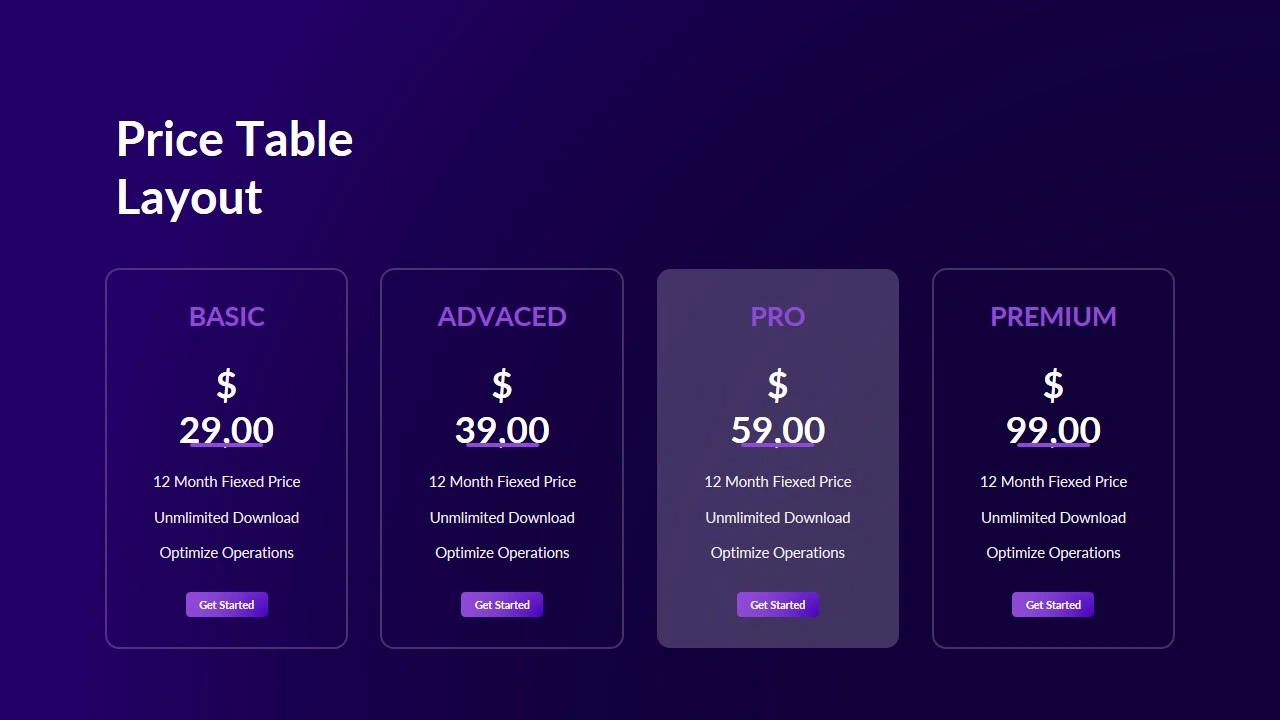Click the 59.00 price in Pro card
Screen dimensions: 1280x720
click(x=778, y=431)
